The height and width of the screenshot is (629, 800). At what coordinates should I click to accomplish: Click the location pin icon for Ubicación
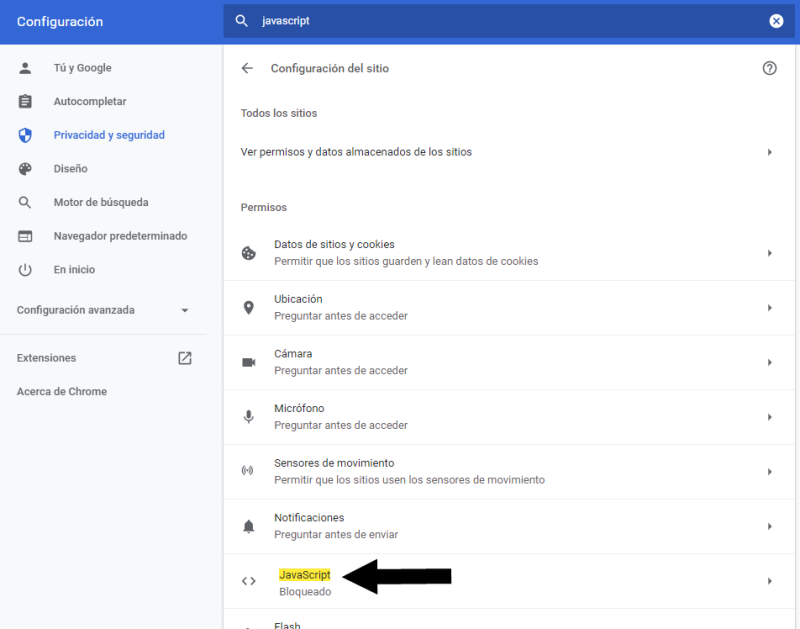point(248,308)
